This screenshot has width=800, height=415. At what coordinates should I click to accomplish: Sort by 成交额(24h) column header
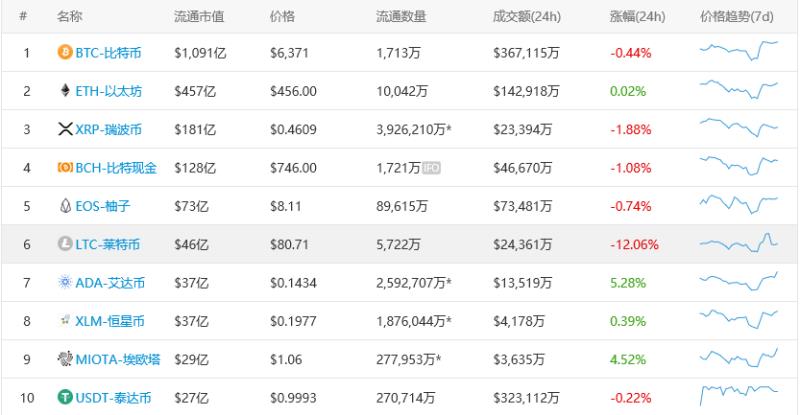[x=527, y=16]
